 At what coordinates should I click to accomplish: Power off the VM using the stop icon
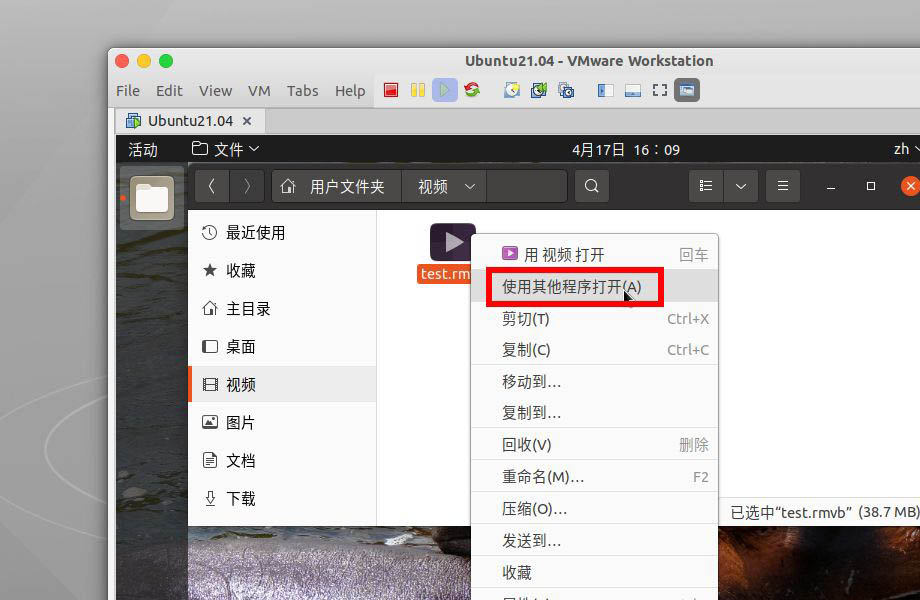click(391, 90)
